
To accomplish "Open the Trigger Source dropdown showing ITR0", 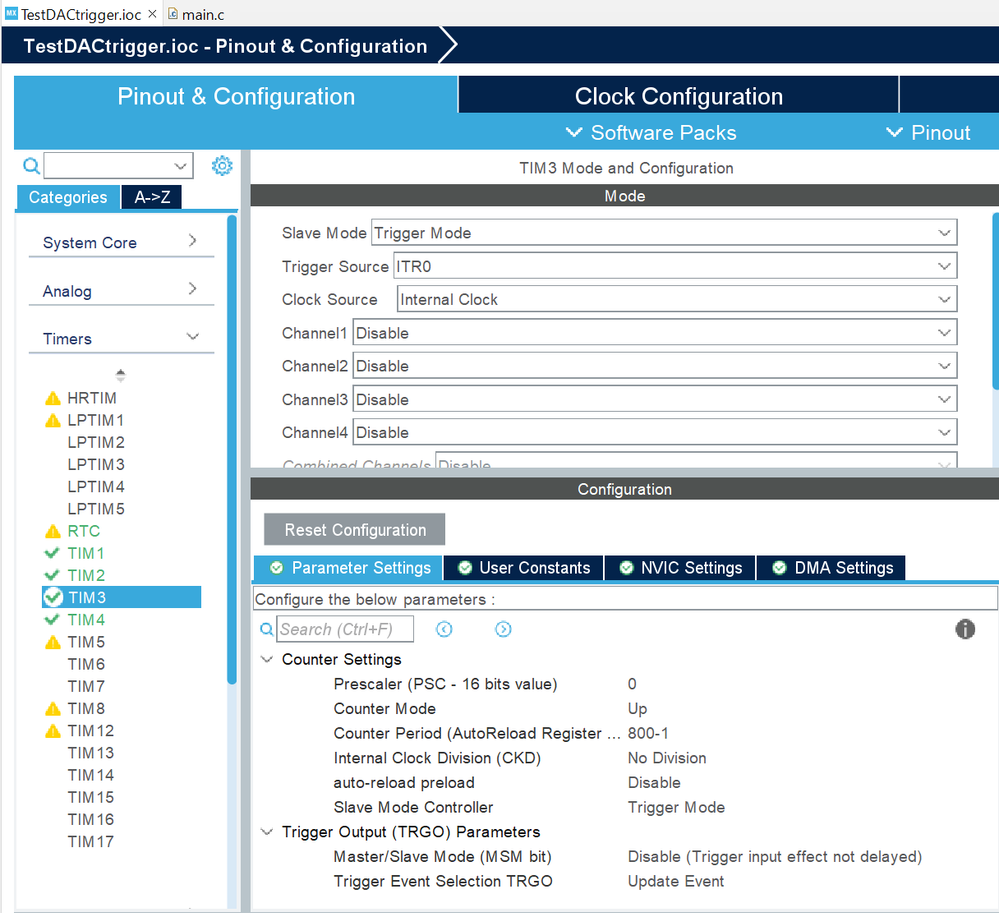I will [675, 266].
